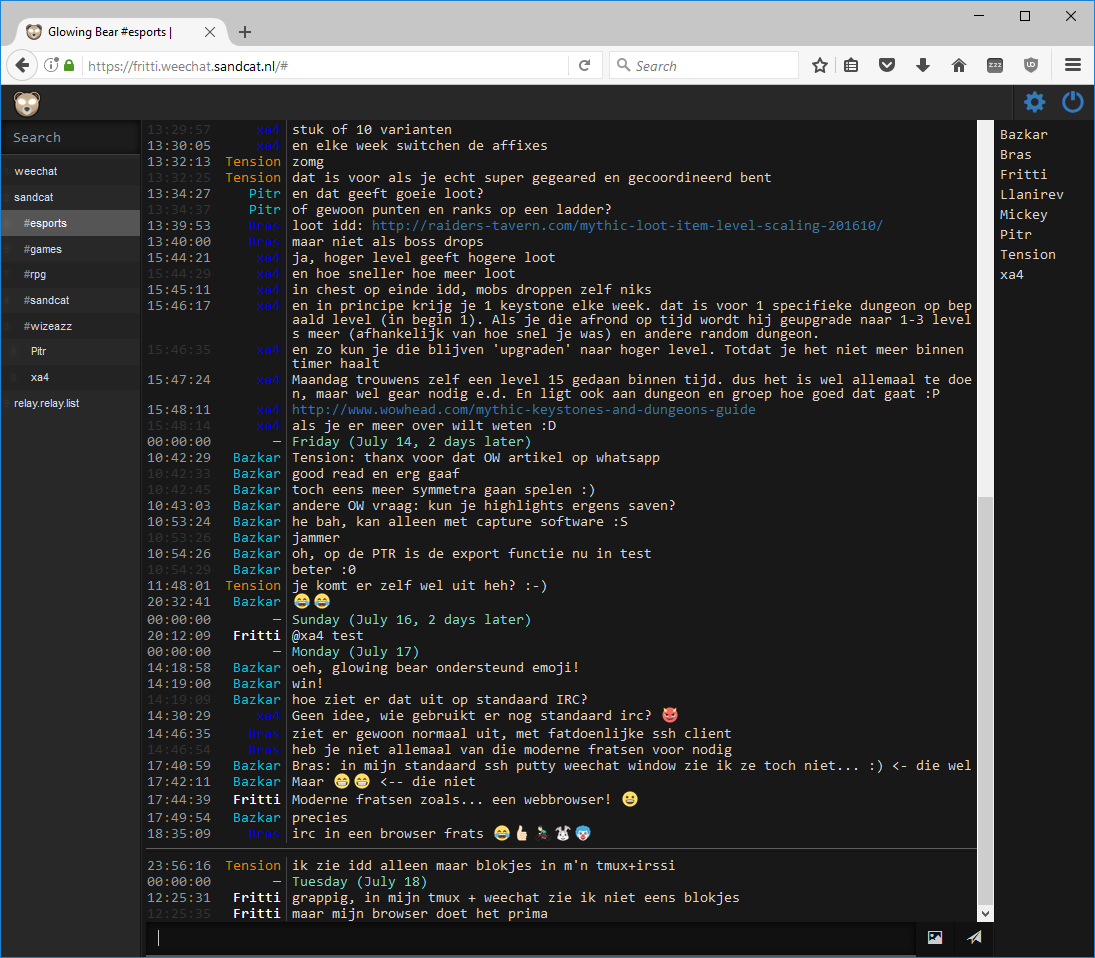Open a new browser tab
1095x958 pixels.
coord(245,32)
